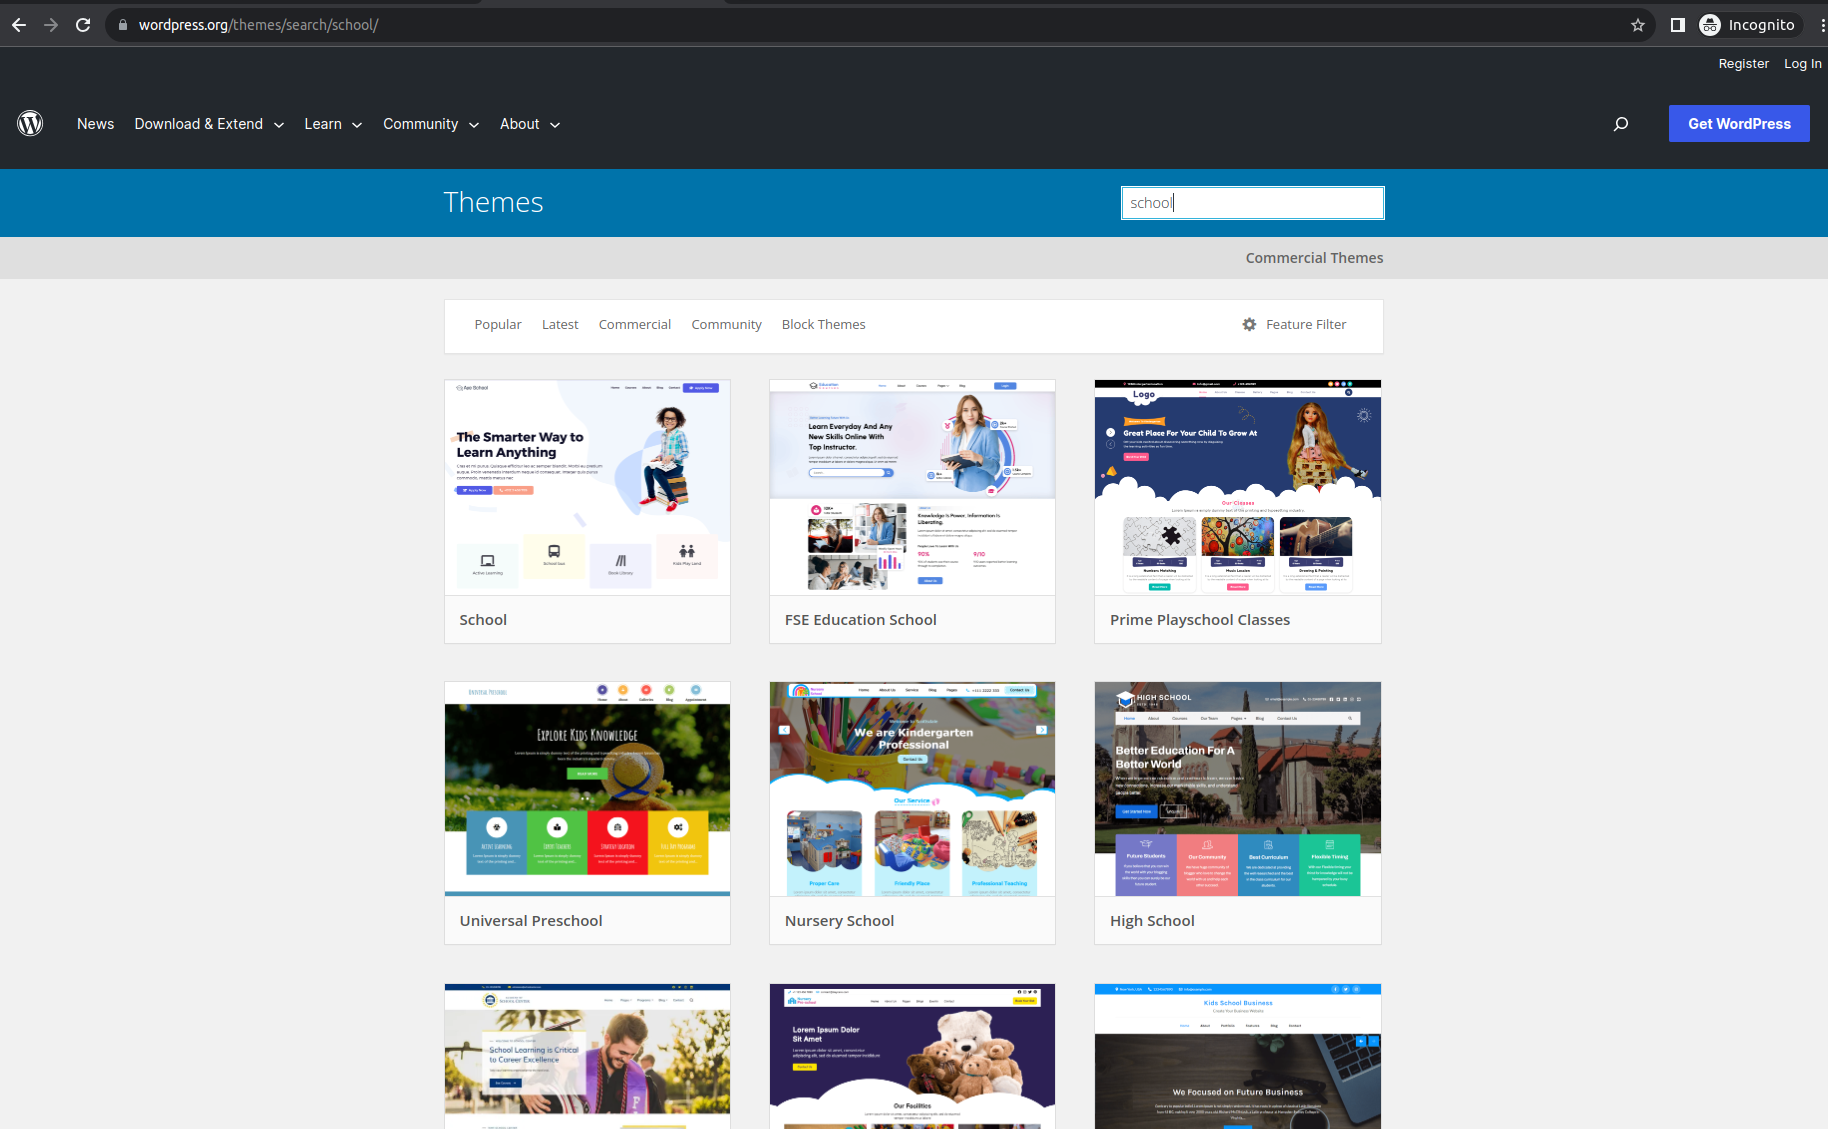This screenshot has width=1828, height=1129.
Task: Open the School theme screenshot
Action: tap(587, 488)
